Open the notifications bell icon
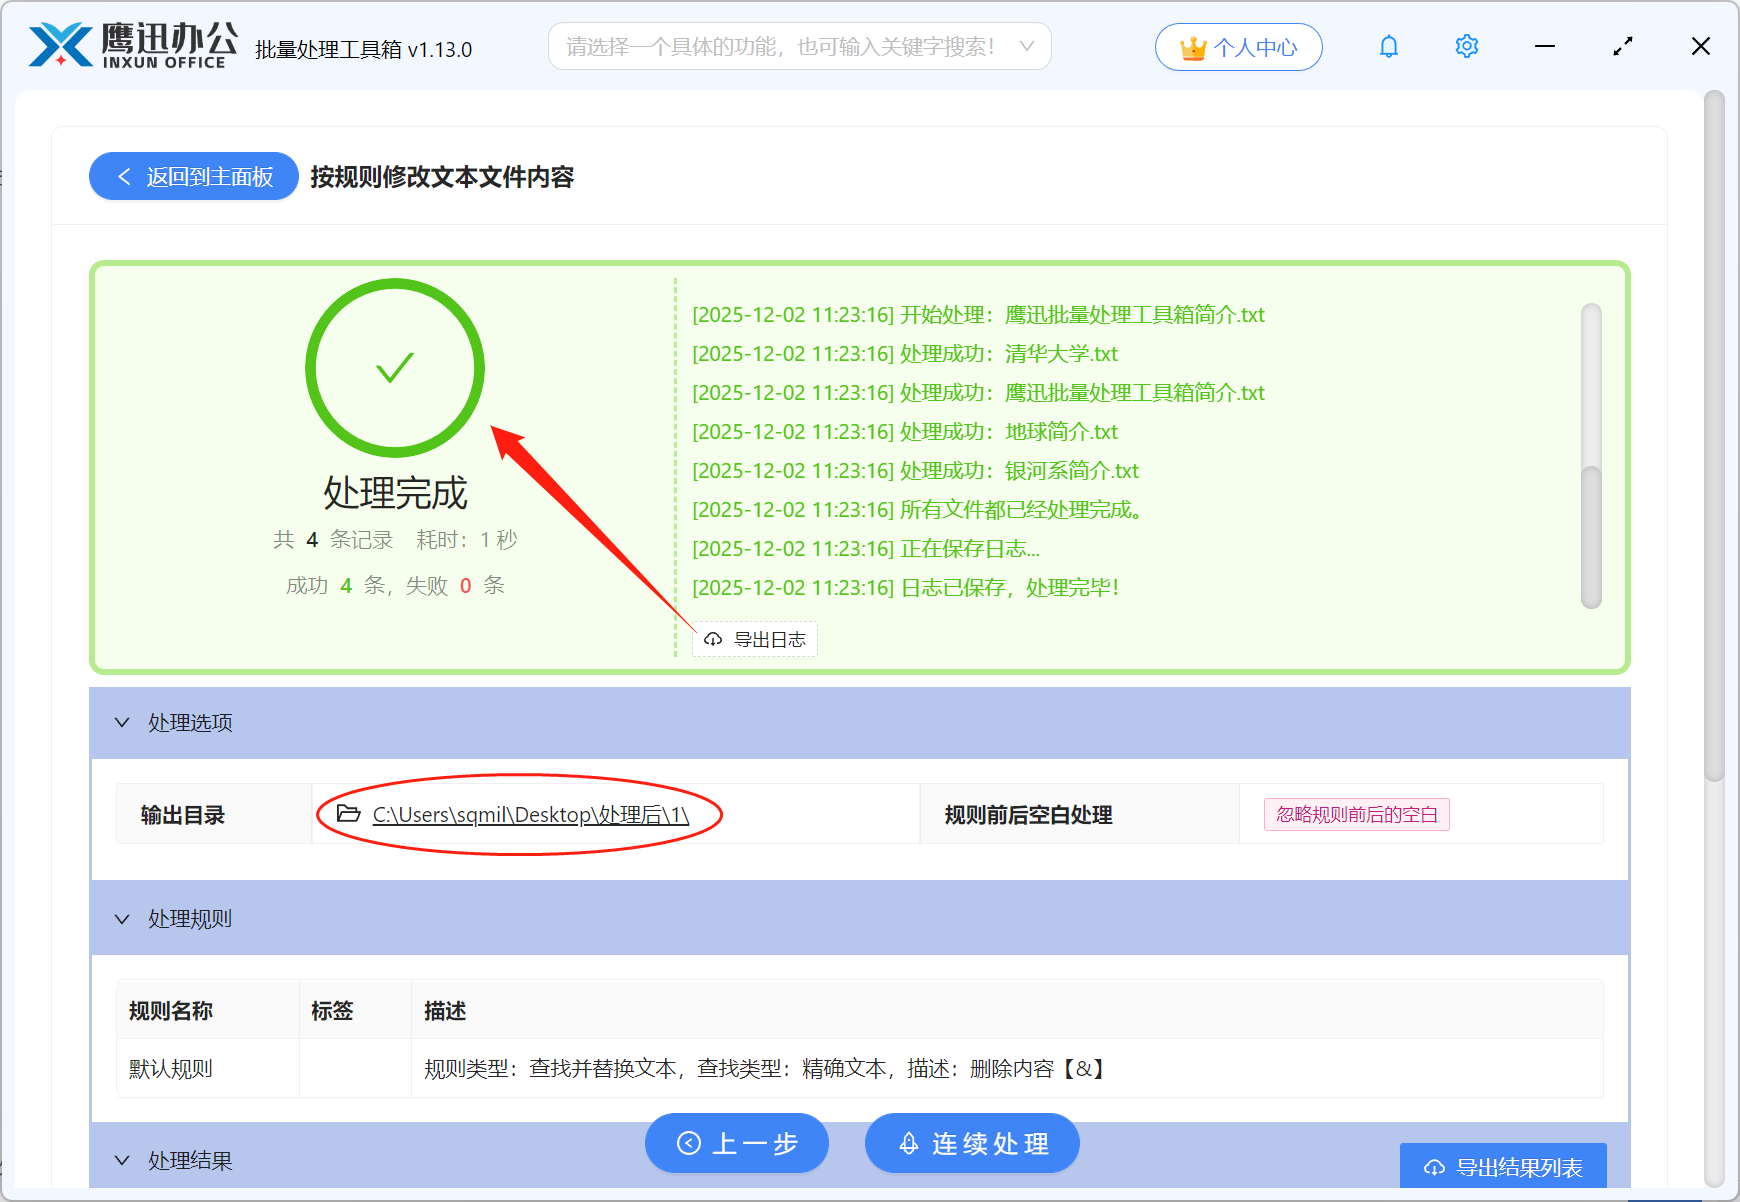The image size is (1740, 1202). point(1388,46)
